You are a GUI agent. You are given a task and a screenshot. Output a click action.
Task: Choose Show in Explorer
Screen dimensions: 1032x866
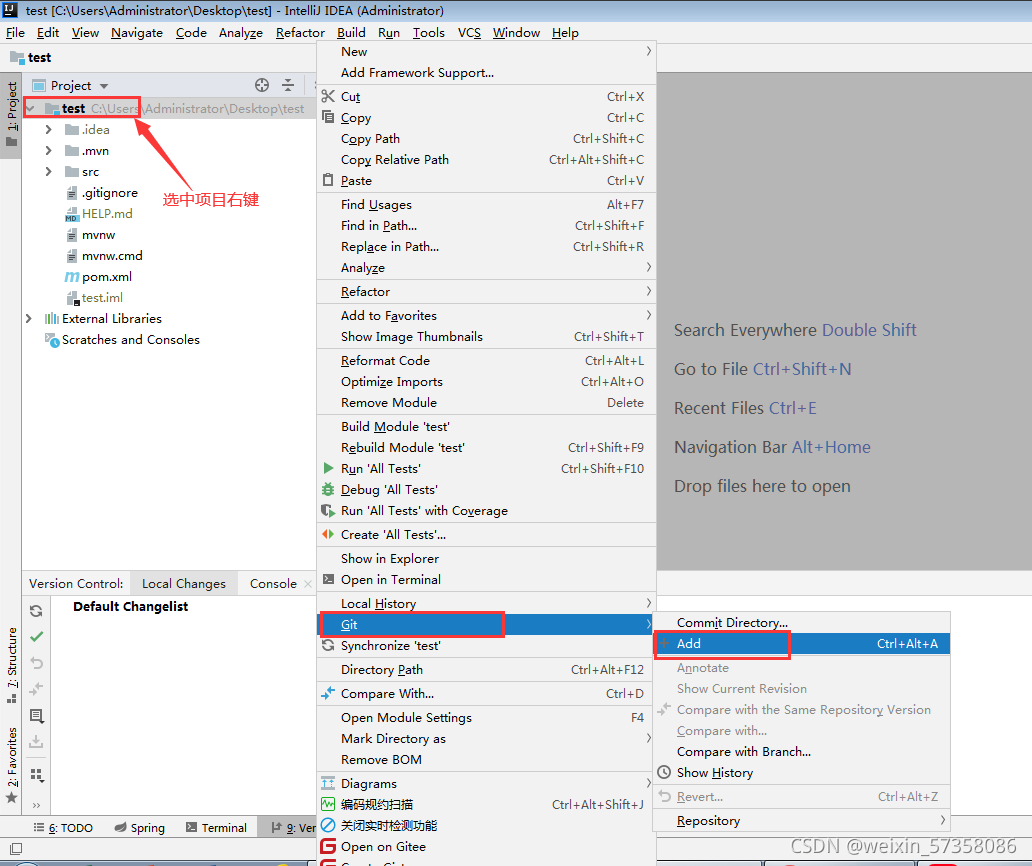coord(486,558)
